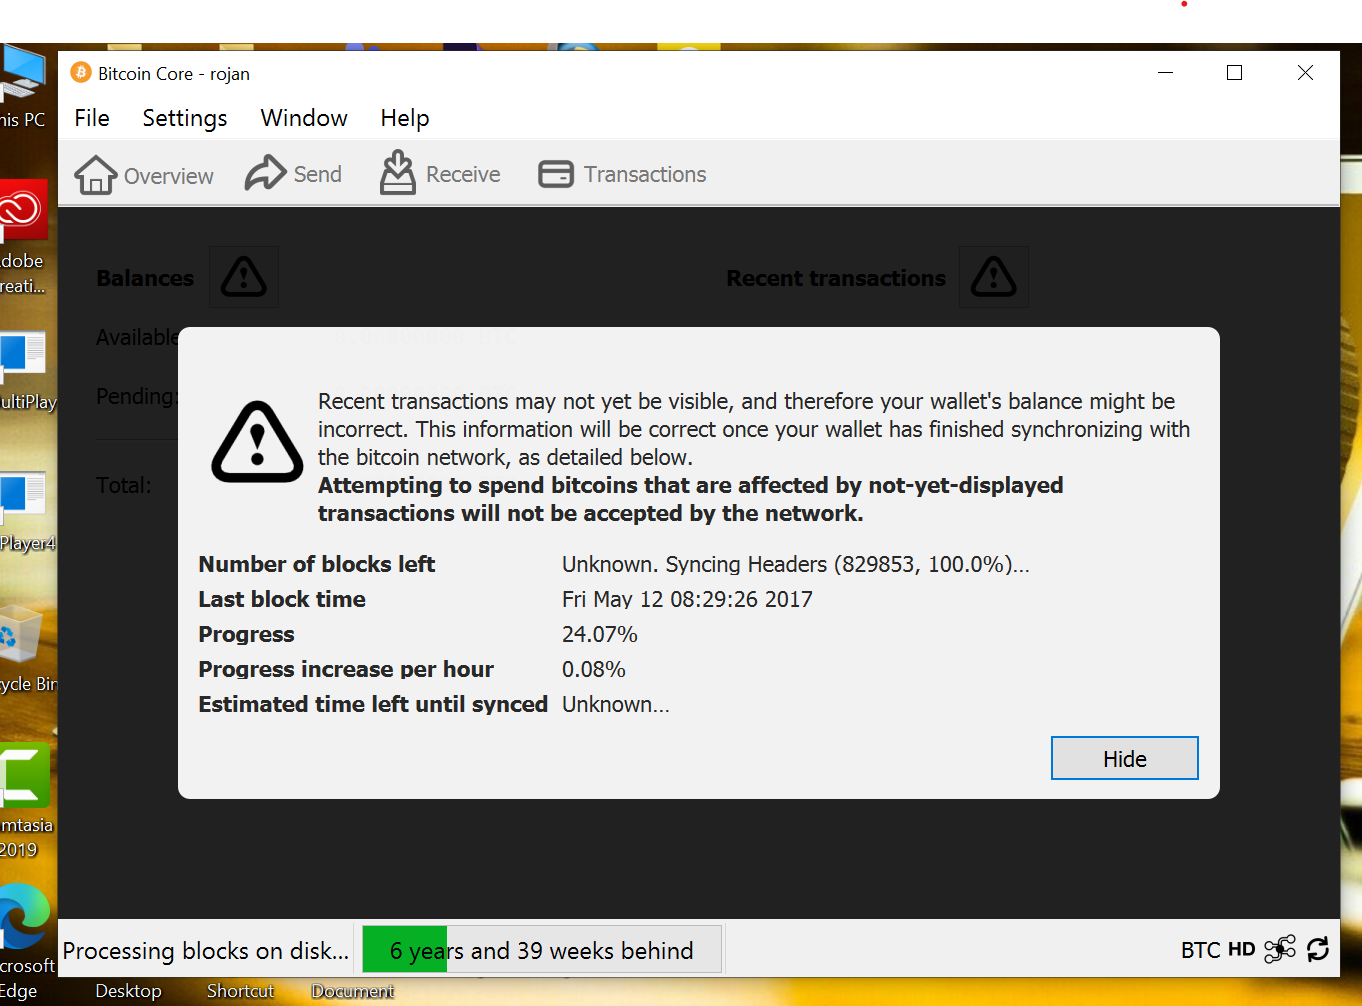
Task: Click the syncing refresh icon in status bar
Action: [x=1318, y=949]
